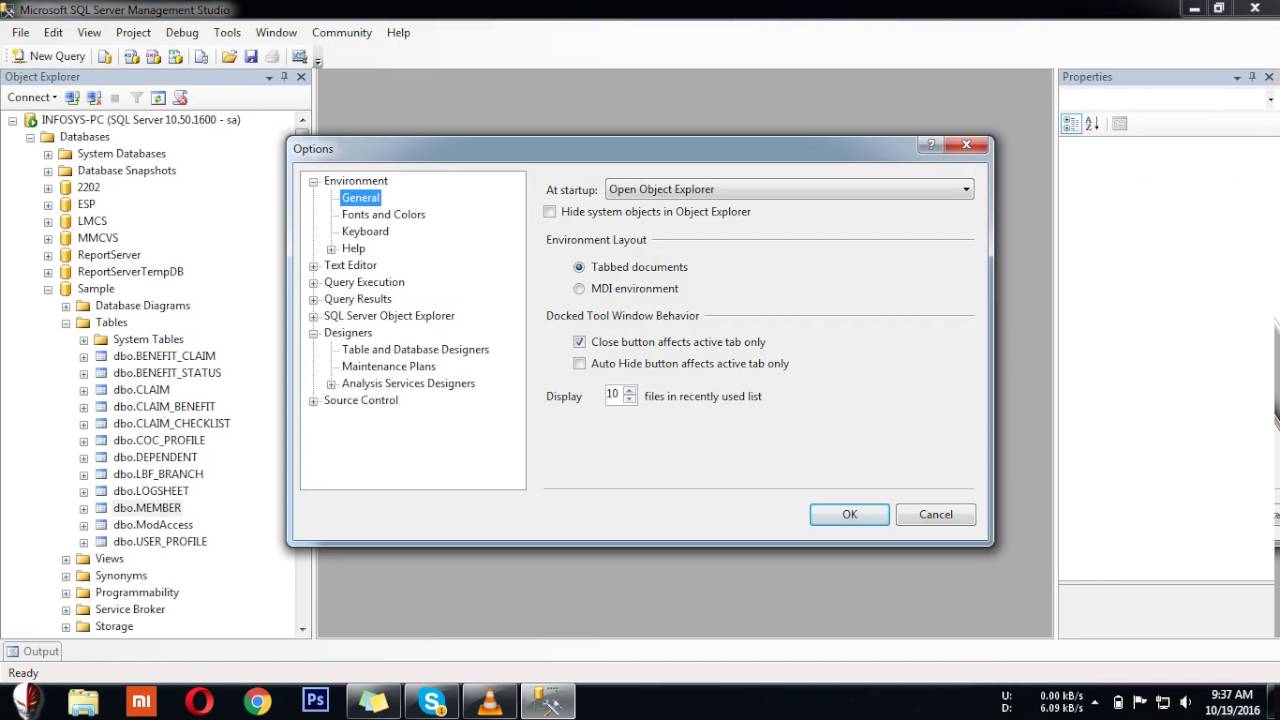Select Fonts and Colors in Options tree
The width and height of the screenshot is (1280, 720).
(x=384, y=215)
